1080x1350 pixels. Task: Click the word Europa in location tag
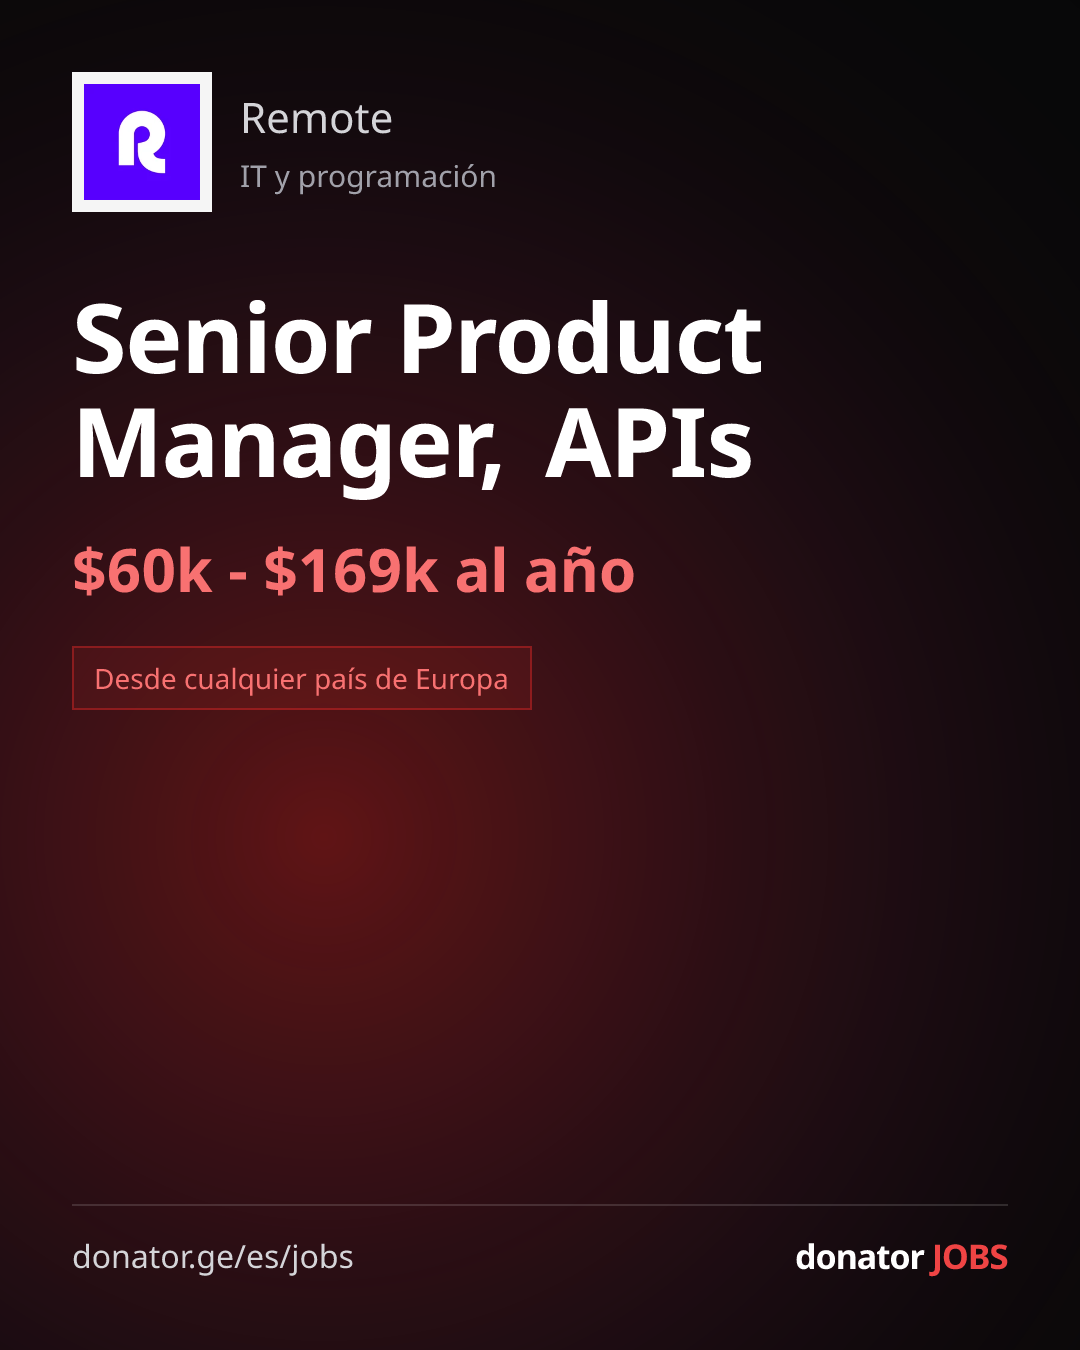tap(462, 680)
